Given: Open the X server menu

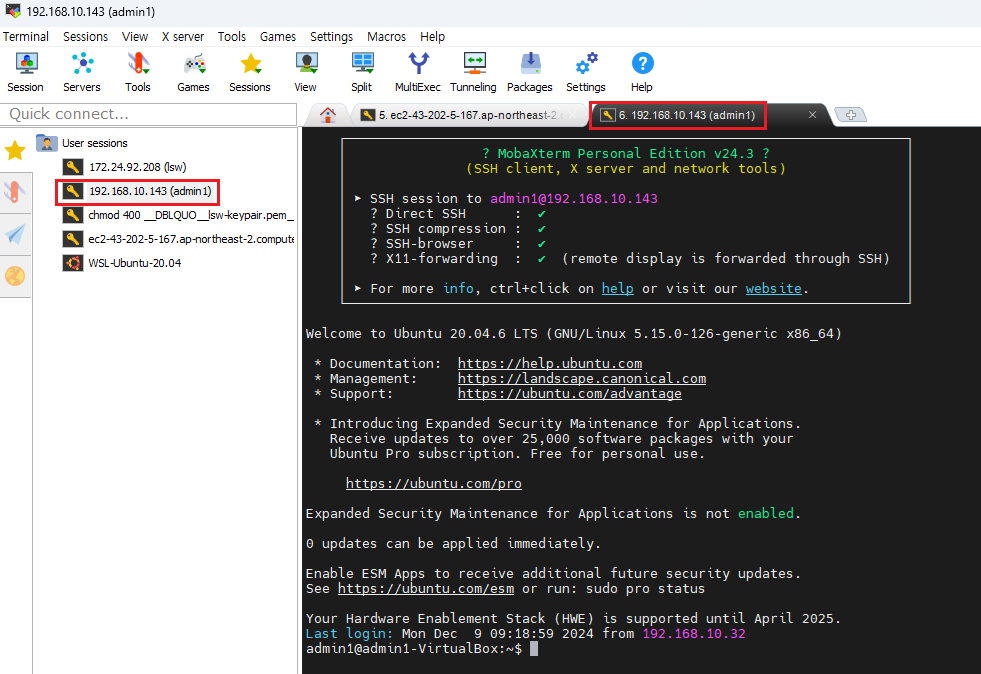Looking at the screenshot, I should (183, 36).
